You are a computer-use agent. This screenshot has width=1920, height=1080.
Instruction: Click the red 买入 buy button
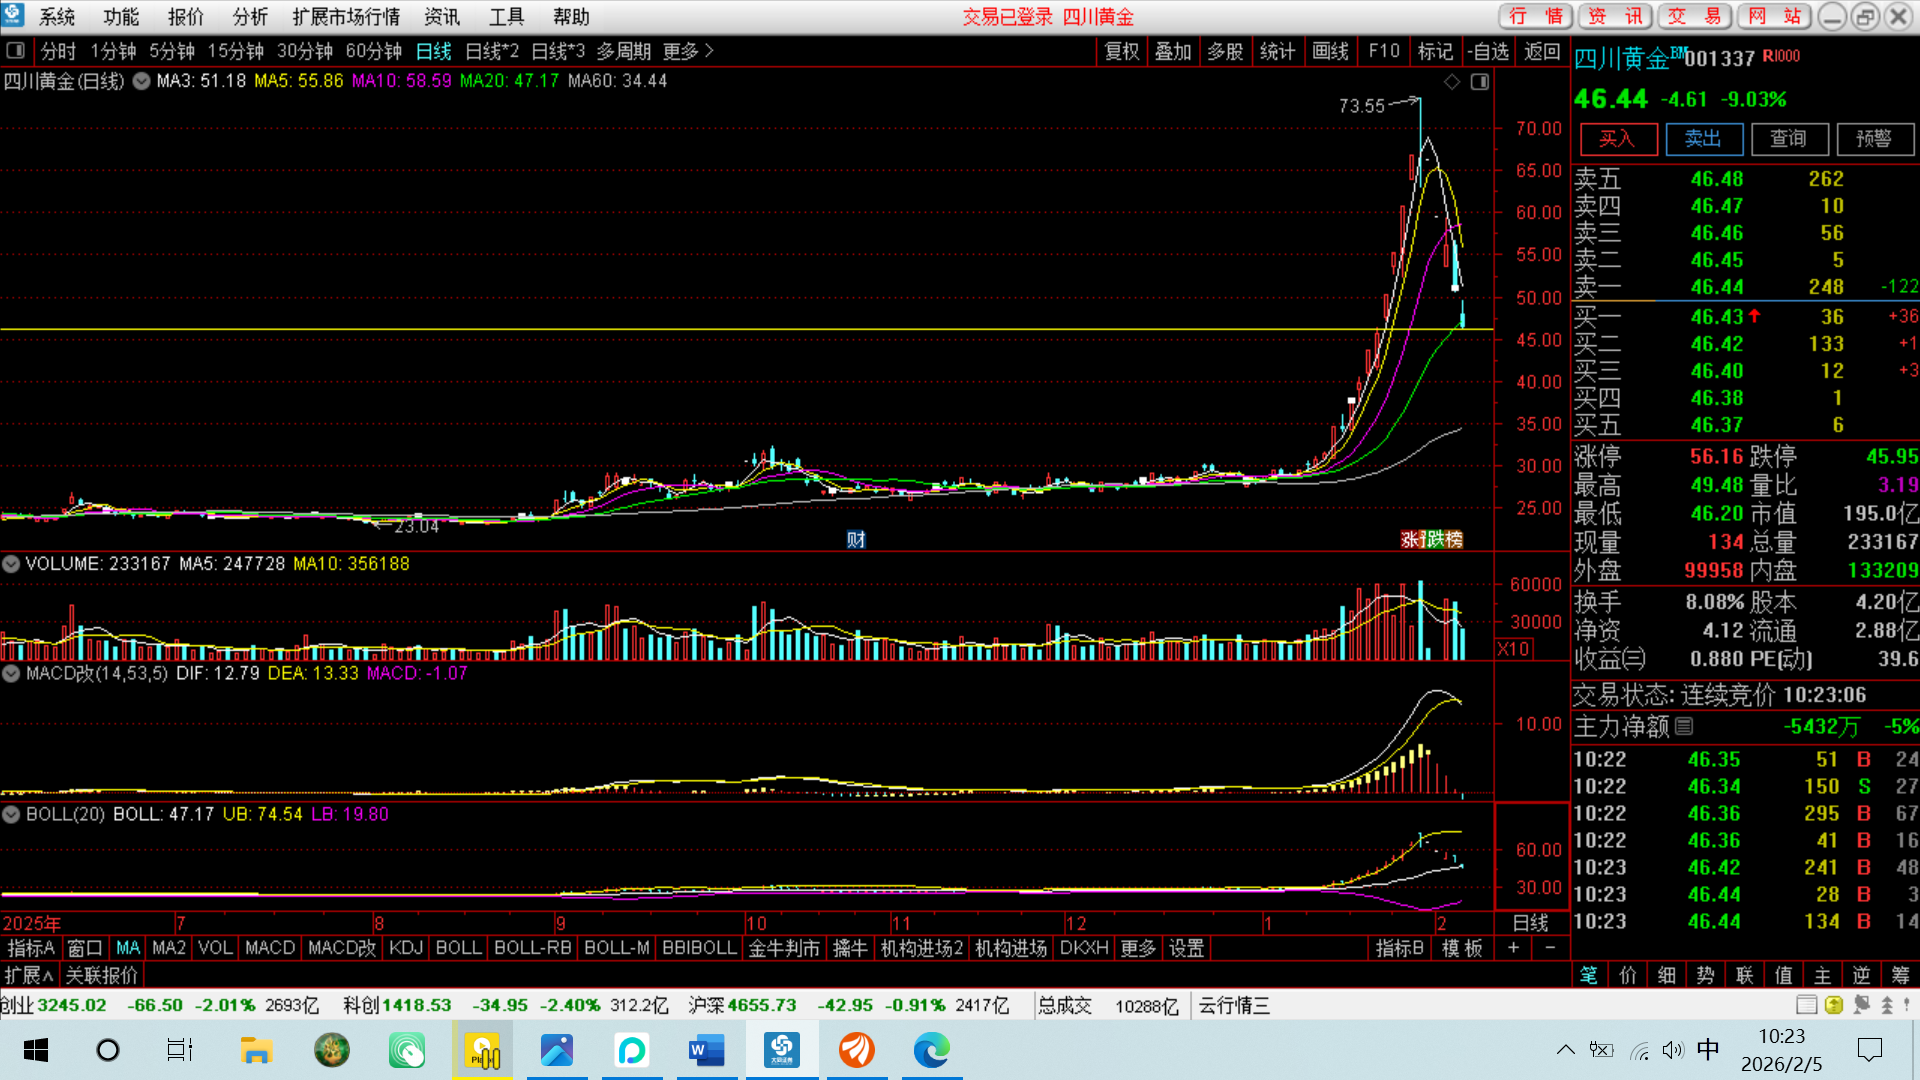1618,139
